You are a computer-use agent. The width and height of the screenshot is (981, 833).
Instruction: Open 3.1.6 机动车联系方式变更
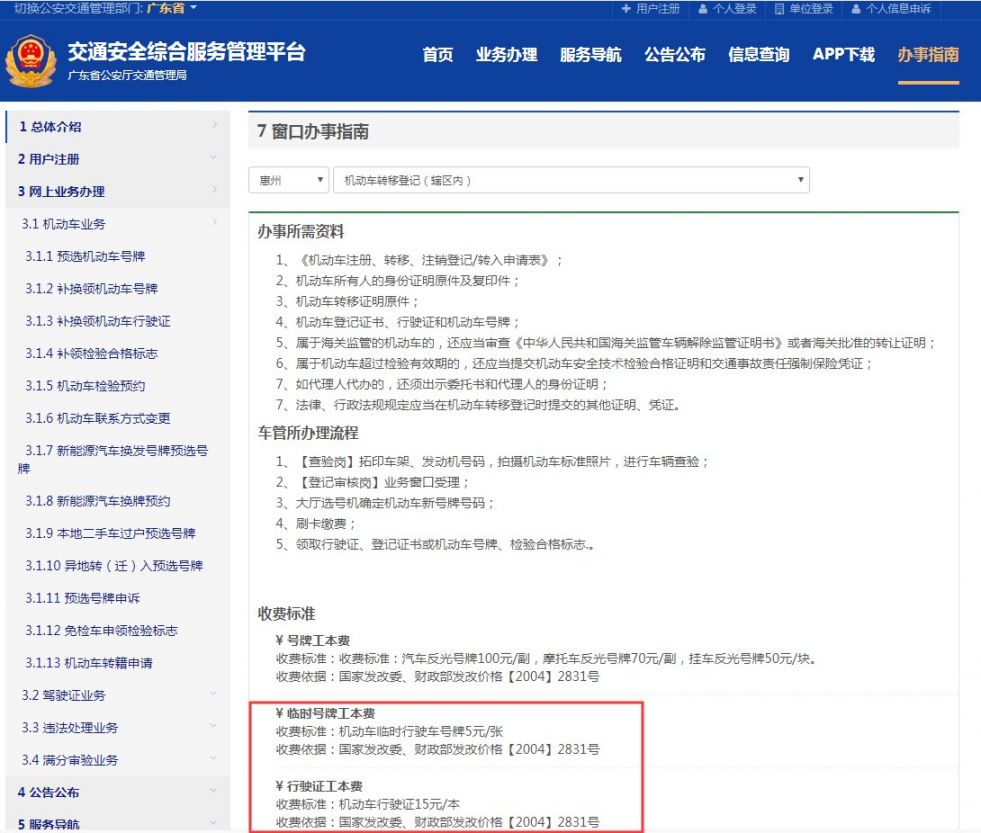point(98,419)
